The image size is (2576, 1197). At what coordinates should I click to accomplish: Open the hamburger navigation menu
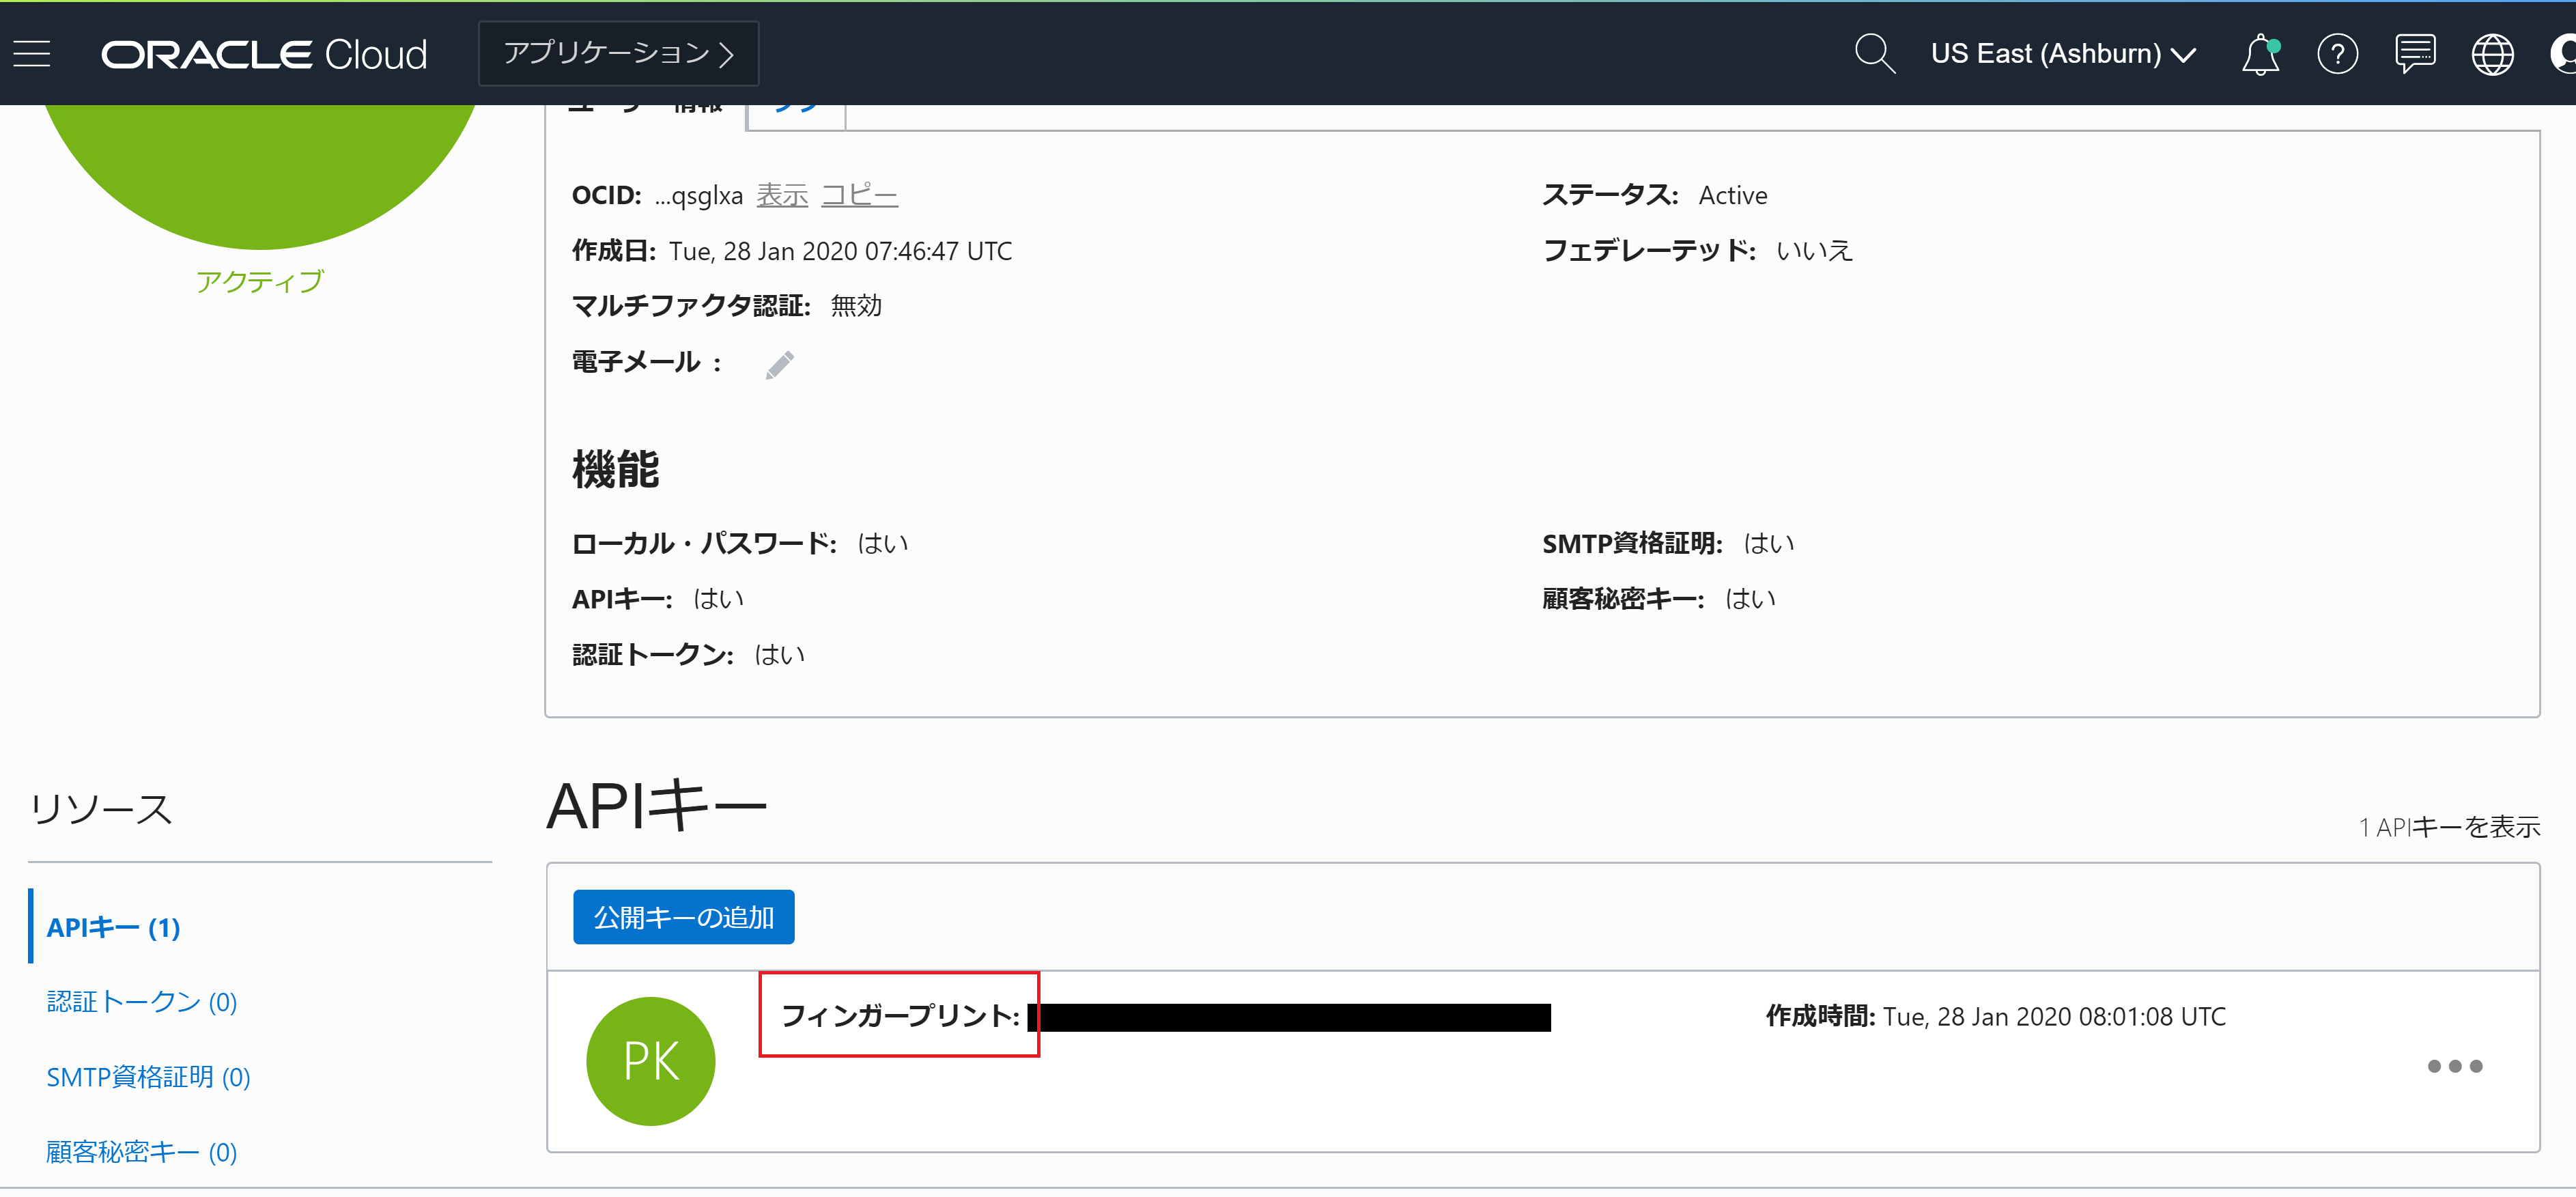point(32,54)
